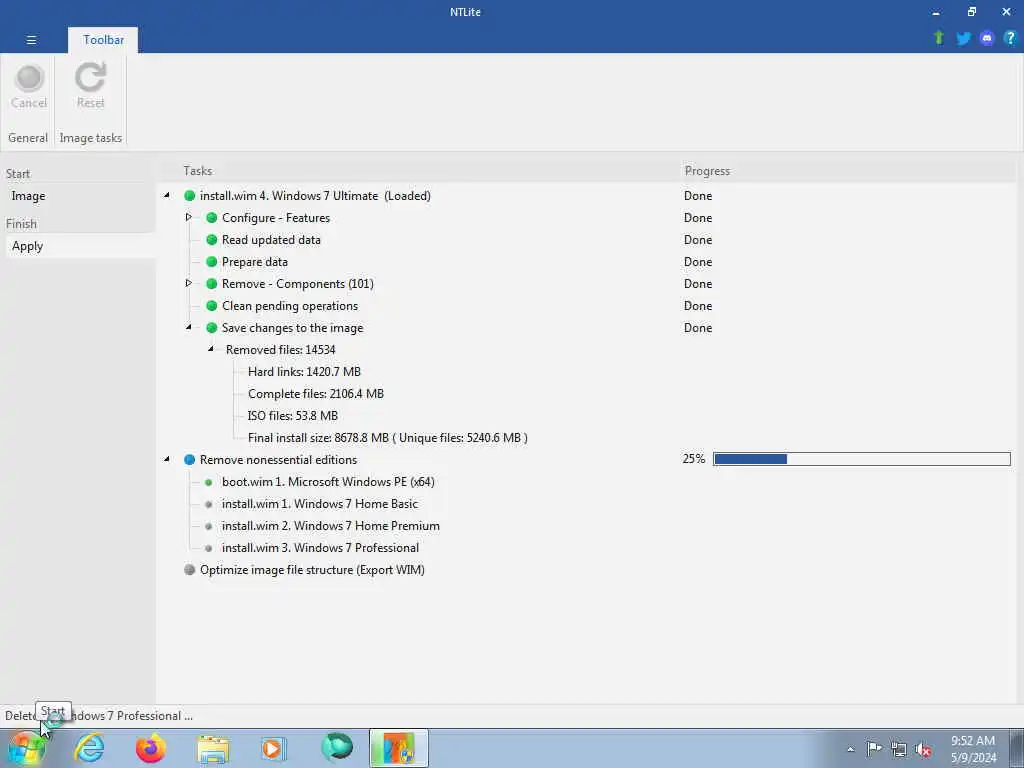Select the Toolbar tab
The image size is (1024, 768).
pos(103,40)
